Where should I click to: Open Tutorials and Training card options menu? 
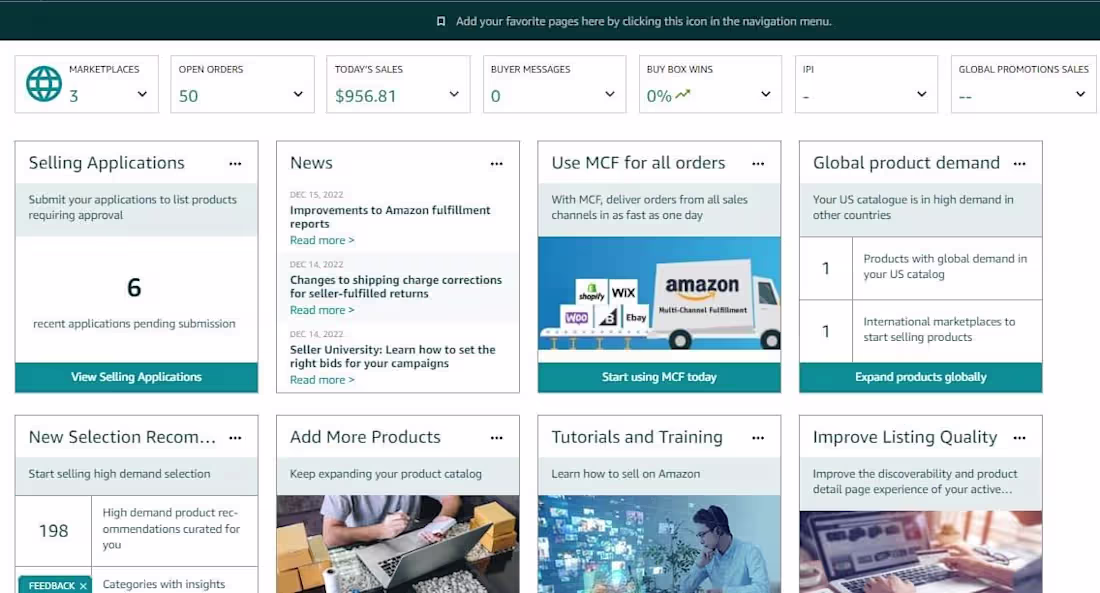(x=758, y=438)
